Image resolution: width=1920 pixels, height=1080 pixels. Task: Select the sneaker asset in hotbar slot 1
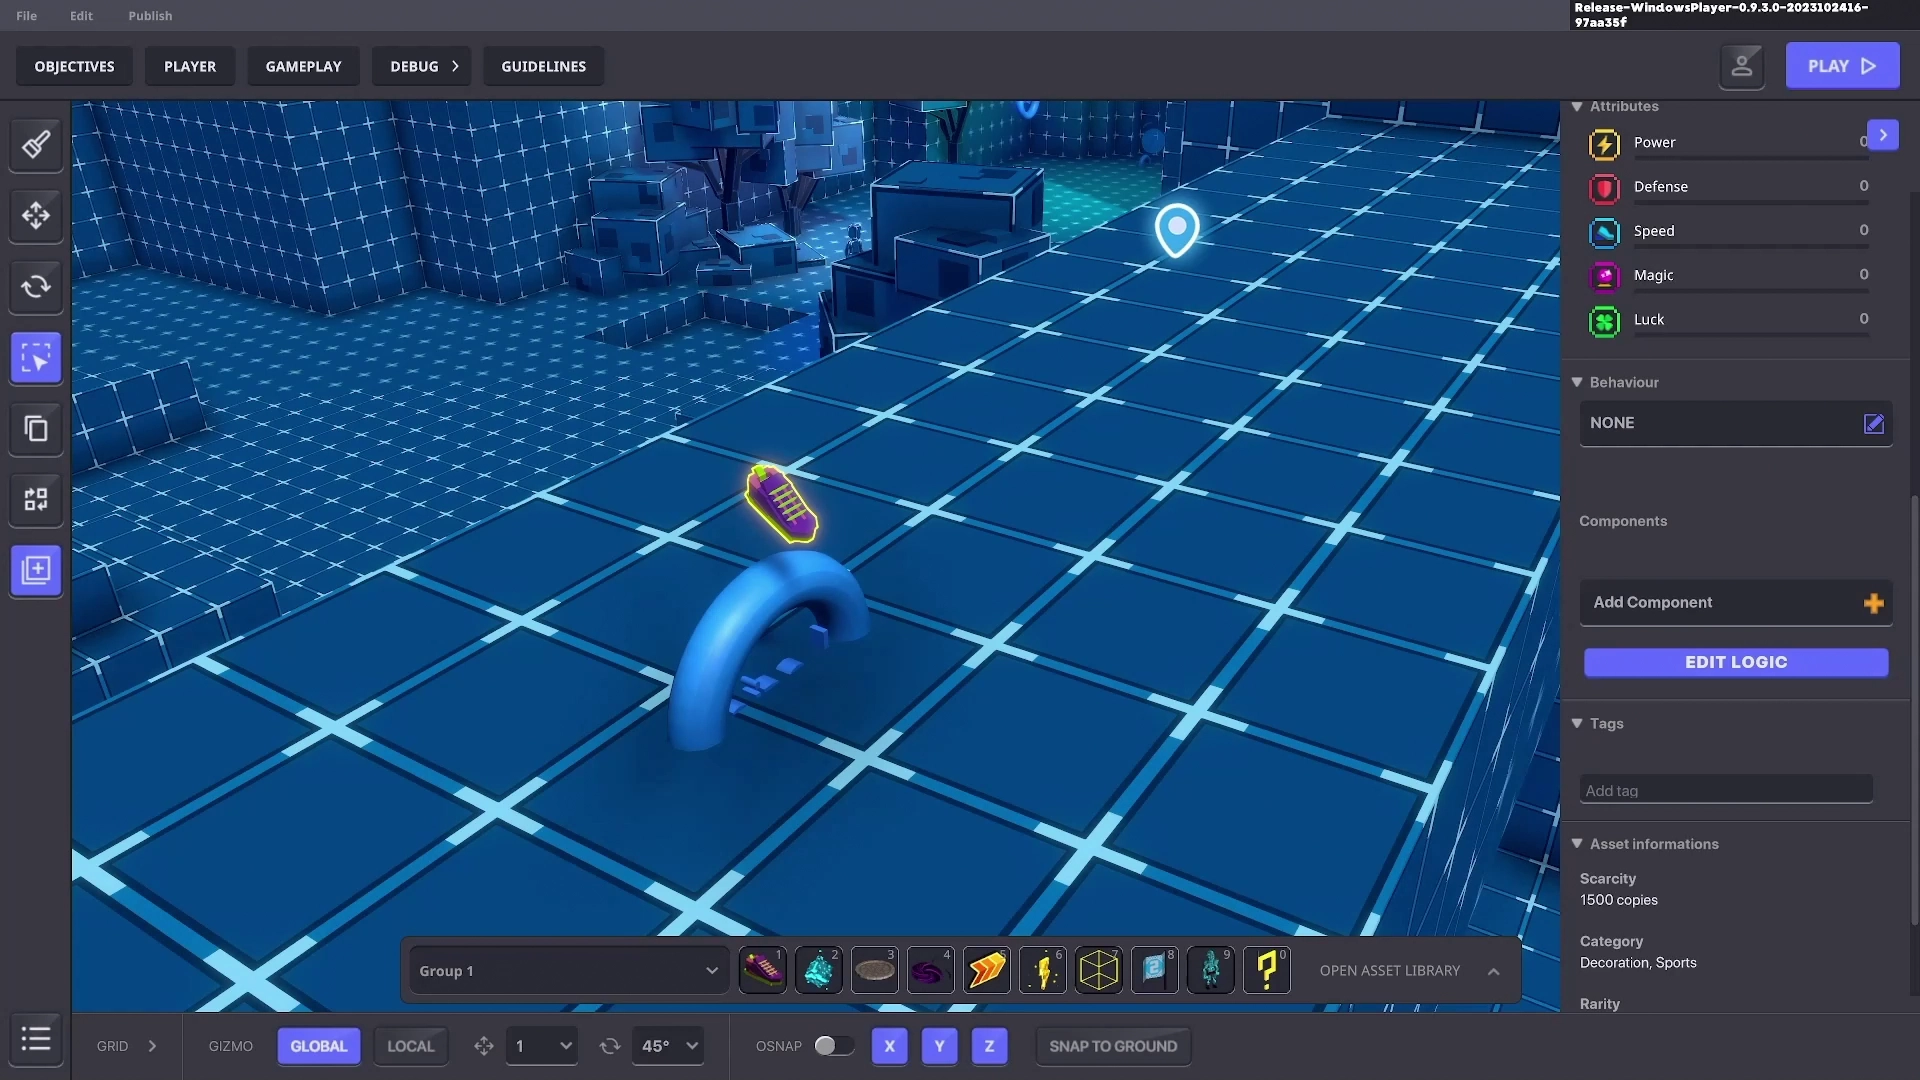pyautogui.click(x=762, y=970)
